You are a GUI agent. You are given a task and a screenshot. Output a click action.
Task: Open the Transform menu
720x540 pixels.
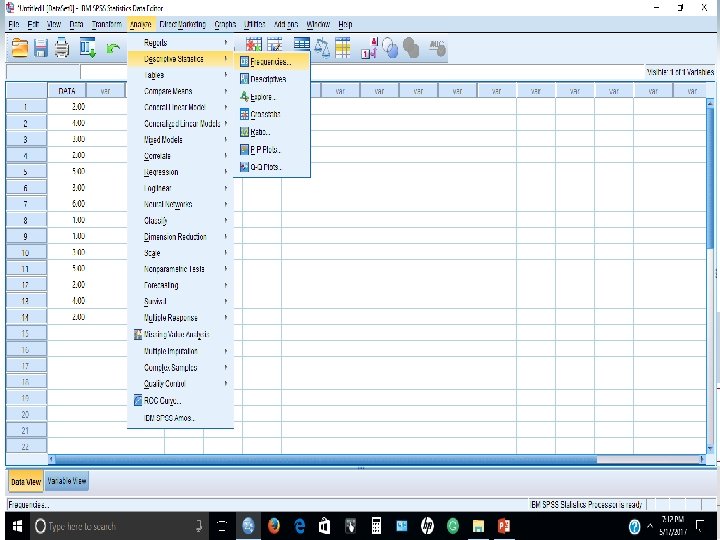pos(107,24)
